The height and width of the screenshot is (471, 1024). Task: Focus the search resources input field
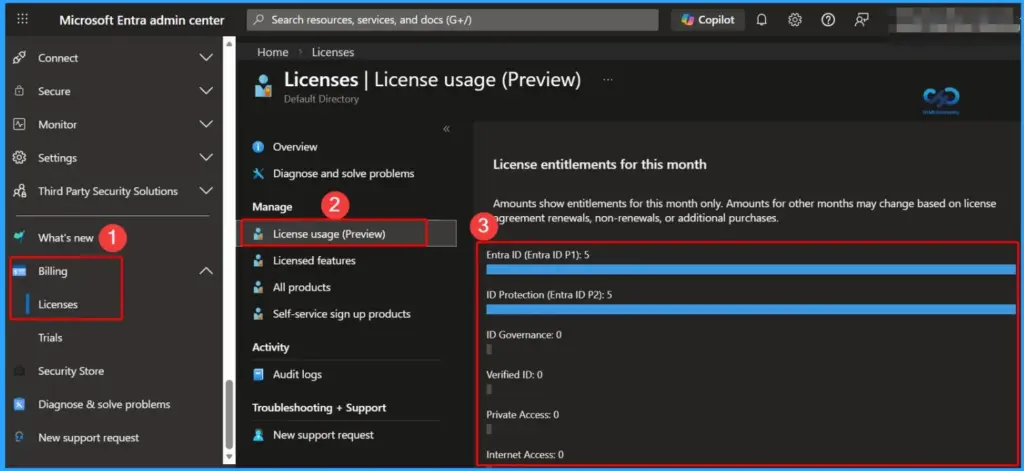pyautogui.click(x=453, y=20)
